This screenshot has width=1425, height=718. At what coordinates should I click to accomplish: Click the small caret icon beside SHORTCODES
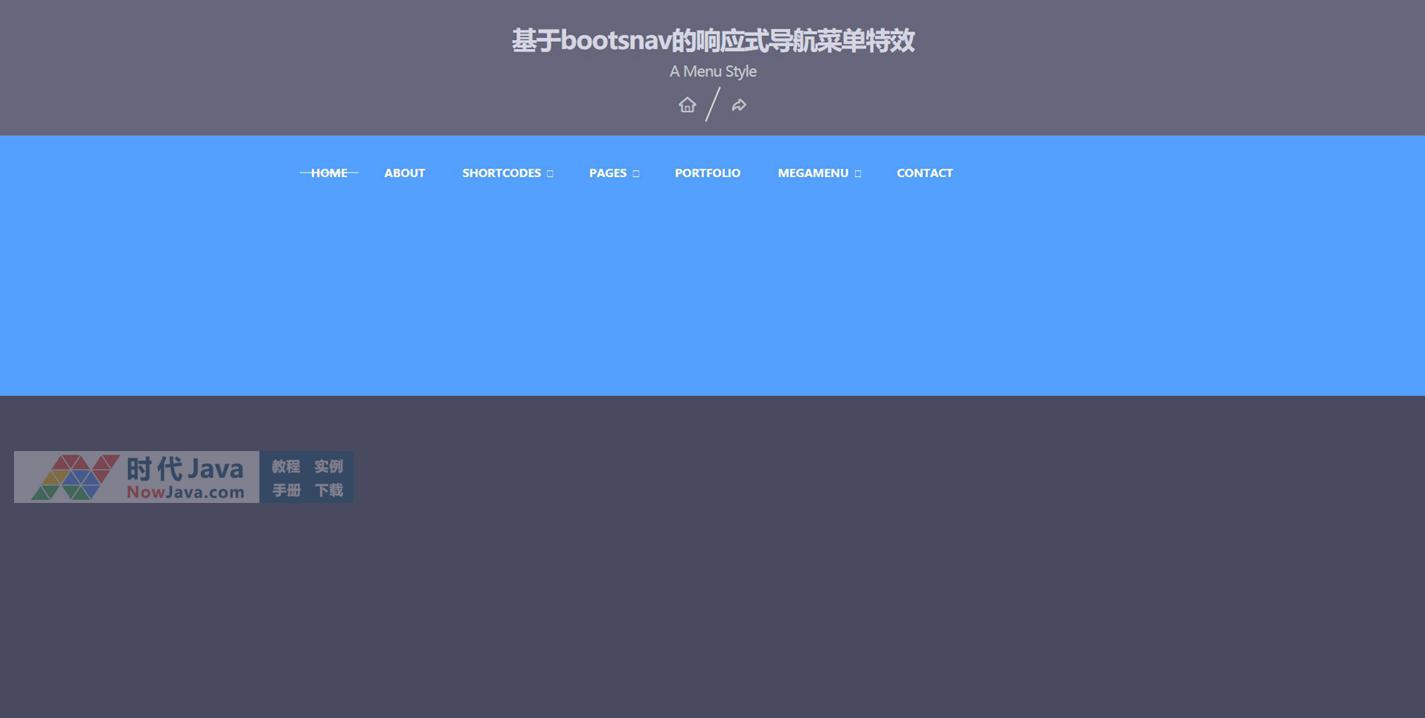coord(550,174)
